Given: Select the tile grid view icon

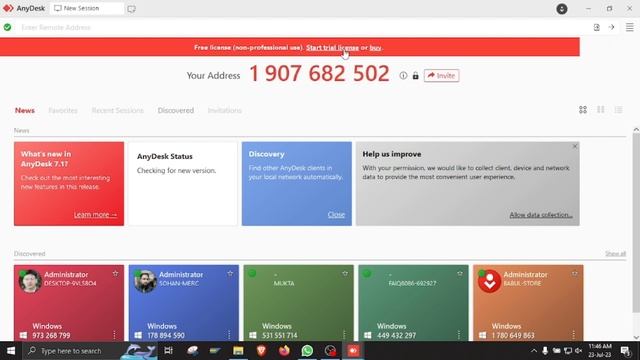Looking at the screenshot, I should [x=583, y=110].
